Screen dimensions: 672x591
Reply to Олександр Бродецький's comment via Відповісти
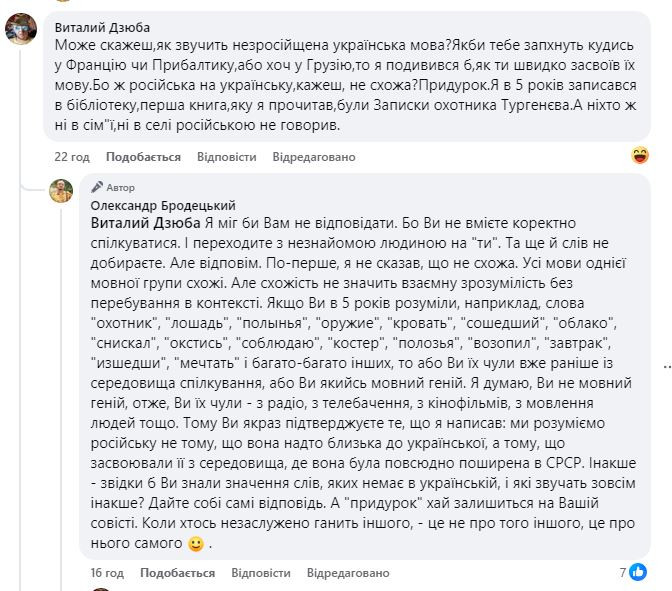click(x=260, y=573)
